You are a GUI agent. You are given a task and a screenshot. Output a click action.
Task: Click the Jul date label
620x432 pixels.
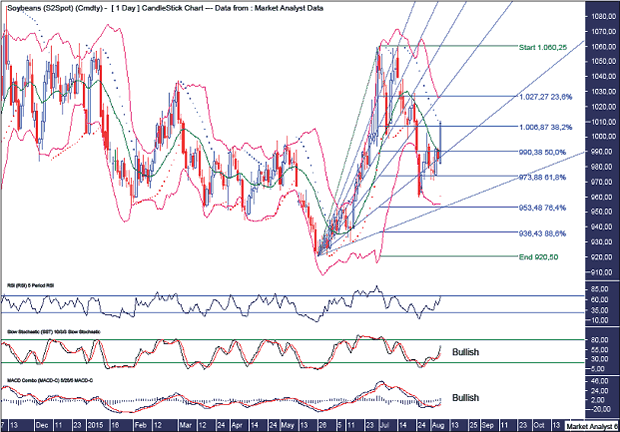click(x=384, y=426)
